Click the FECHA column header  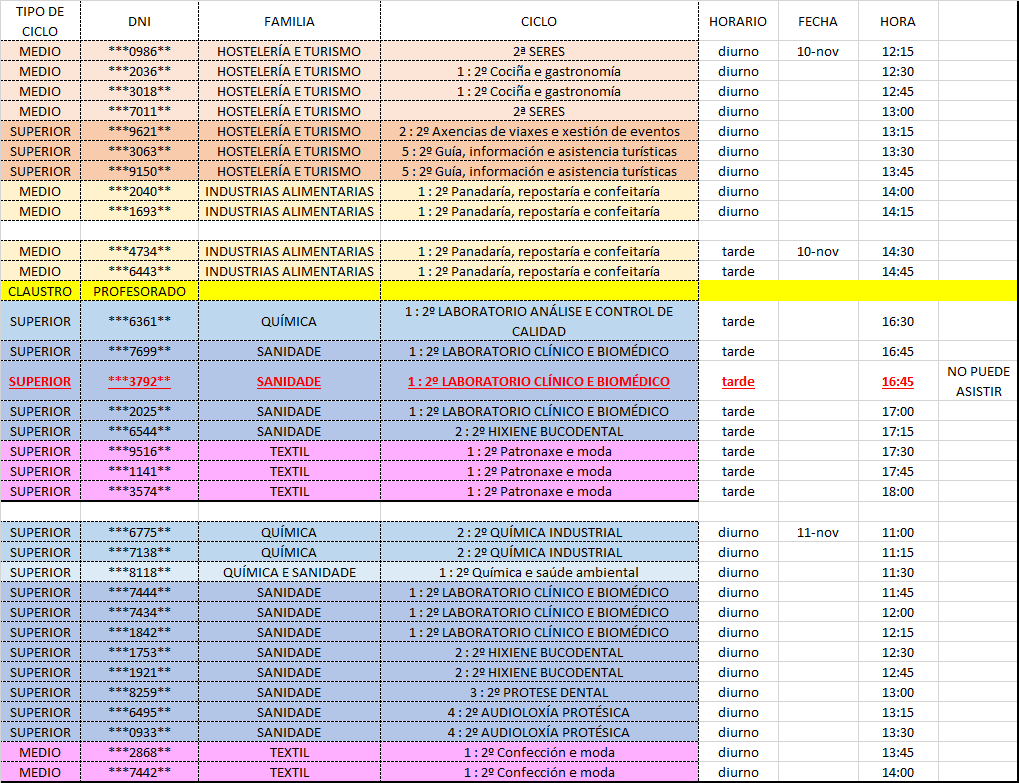(x=817, y=21)
